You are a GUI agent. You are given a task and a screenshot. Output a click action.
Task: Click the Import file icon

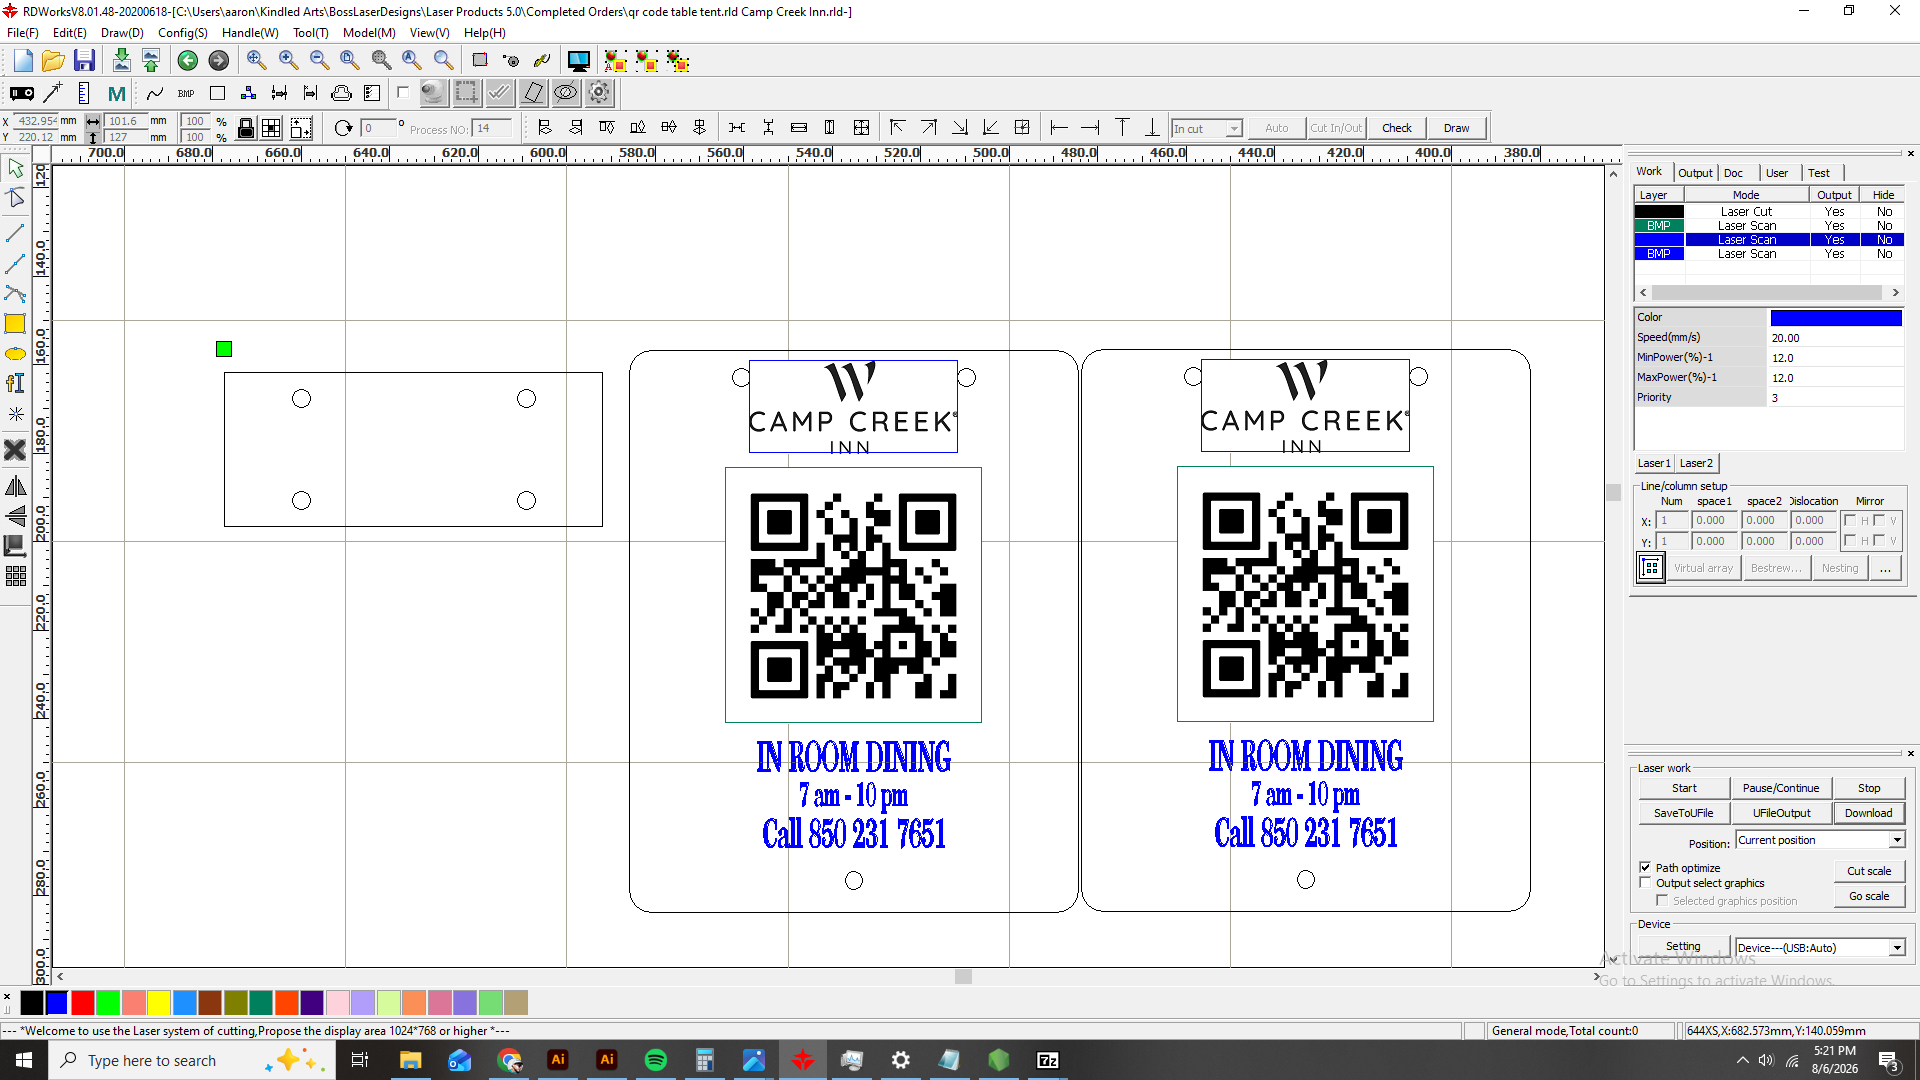121,61
